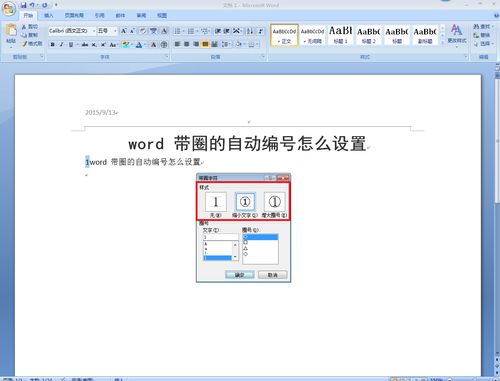Expand the Font dialog launcher

tap(167, 57)
